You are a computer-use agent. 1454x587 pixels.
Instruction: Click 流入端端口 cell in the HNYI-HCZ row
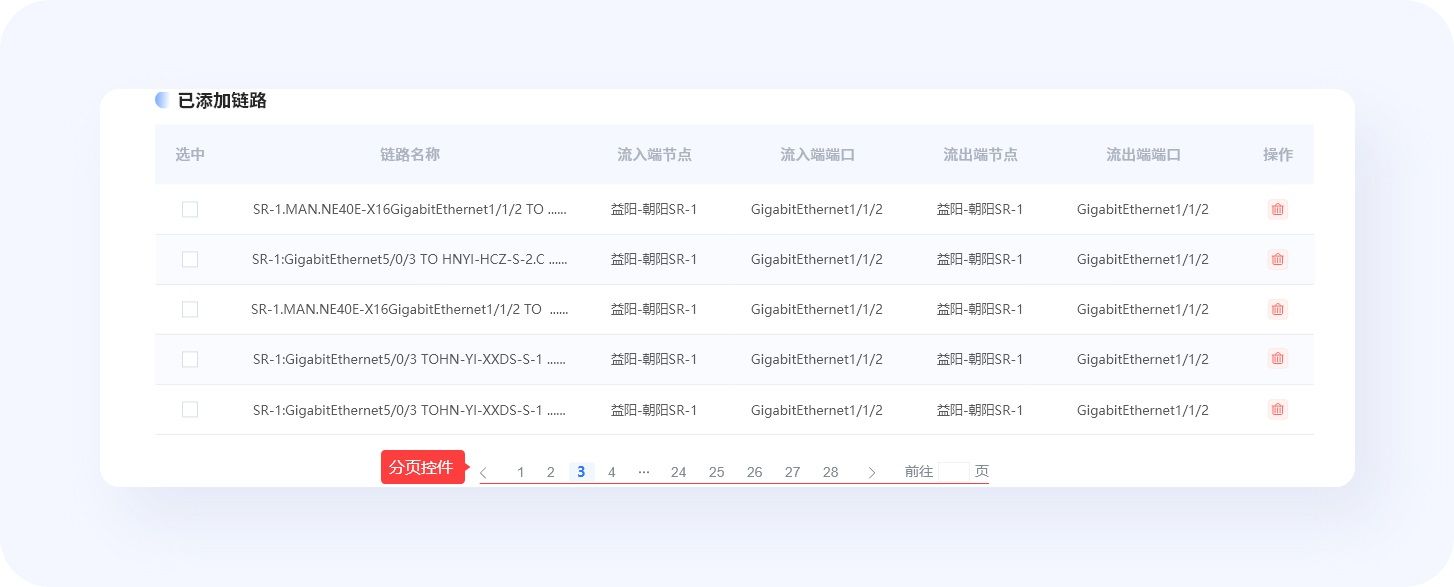pyautogui.click(x=817, y=259)
